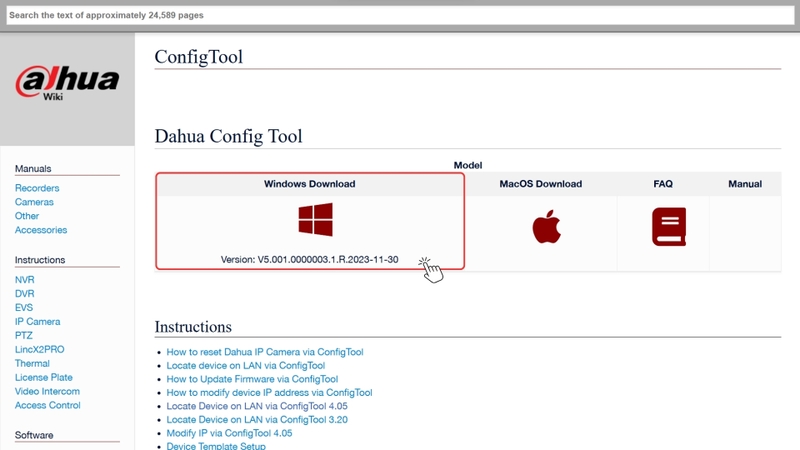The height and width of the screenshot is (450, 800).
Task: Open 'Locate Device on LAN via ConfigTool 4.05'
Action: [x=257, y=406]
